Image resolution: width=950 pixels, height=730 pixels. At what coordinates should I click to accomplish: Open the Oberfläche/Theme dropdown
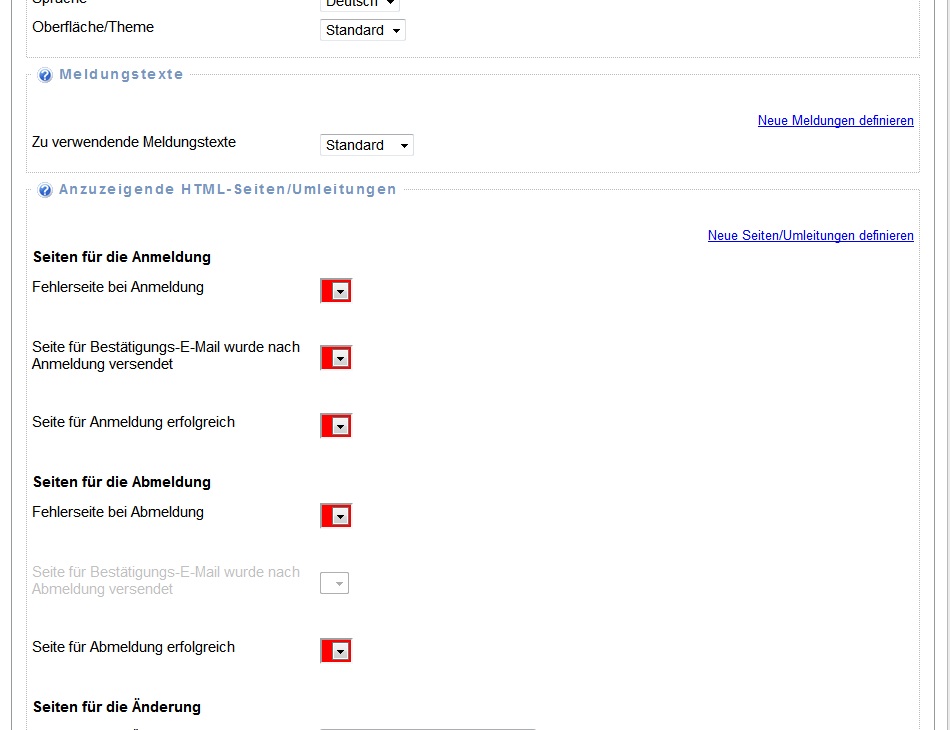(363, 30)
